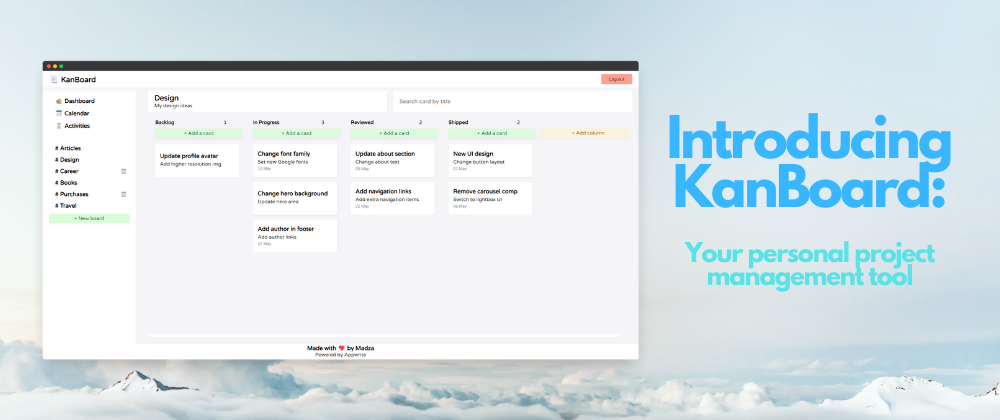Viewport: 1000px width, 420px height.
Task: Add a card to Shipped column
Action: (x=492, y=133)
